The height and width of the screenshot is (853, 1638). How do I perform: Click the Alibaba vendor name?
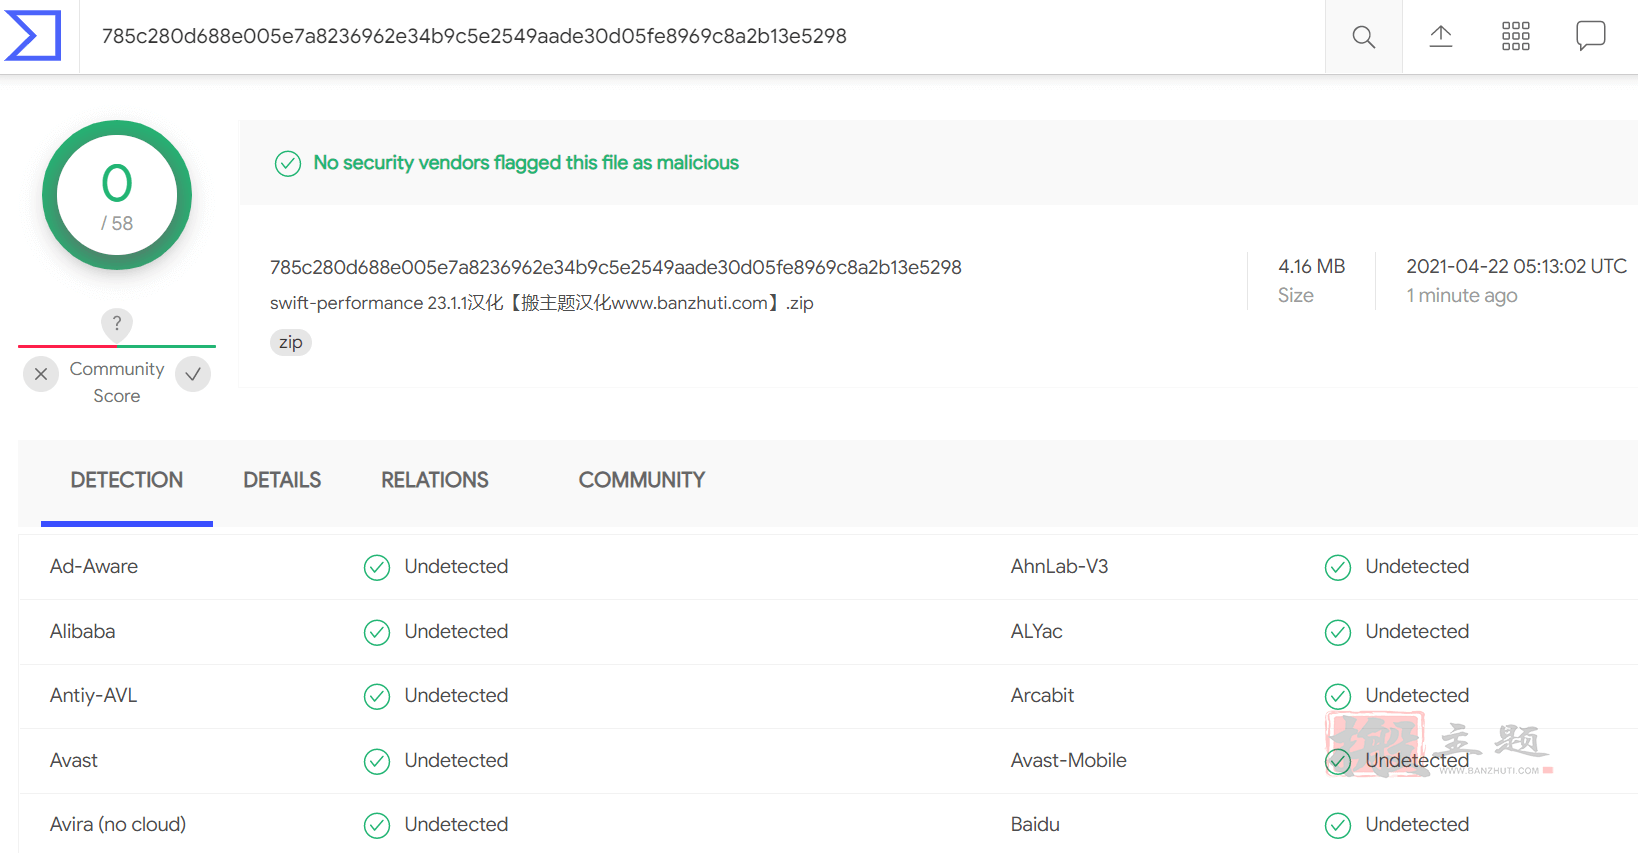coord(83,632)
